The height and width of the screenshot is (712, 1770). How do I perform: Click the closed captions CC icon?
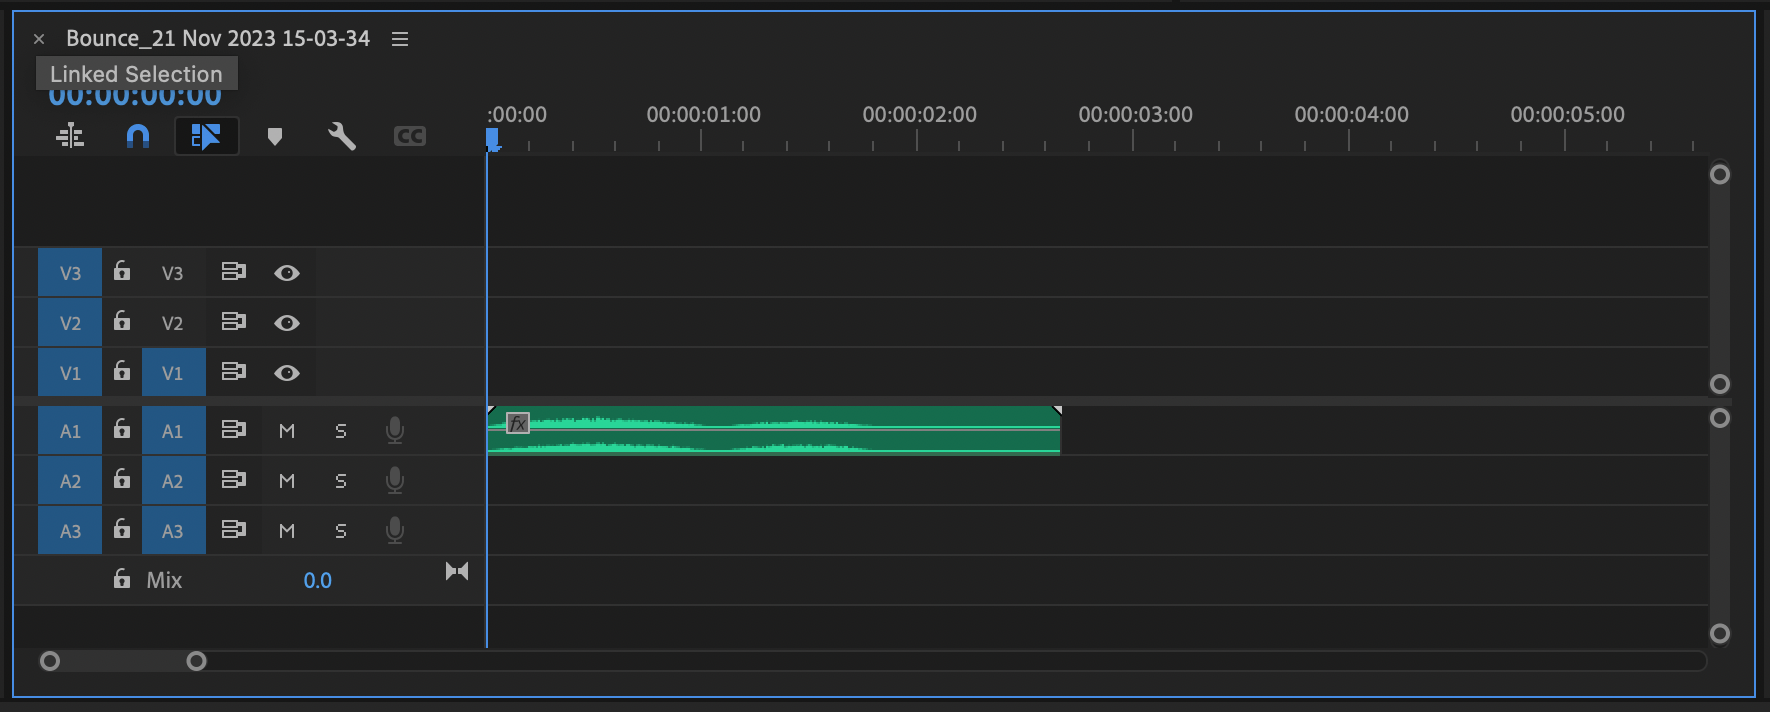point(409,136)
